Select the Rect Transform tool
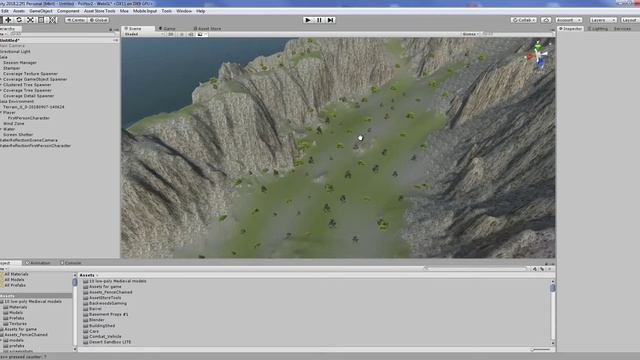 pos(41,20)
